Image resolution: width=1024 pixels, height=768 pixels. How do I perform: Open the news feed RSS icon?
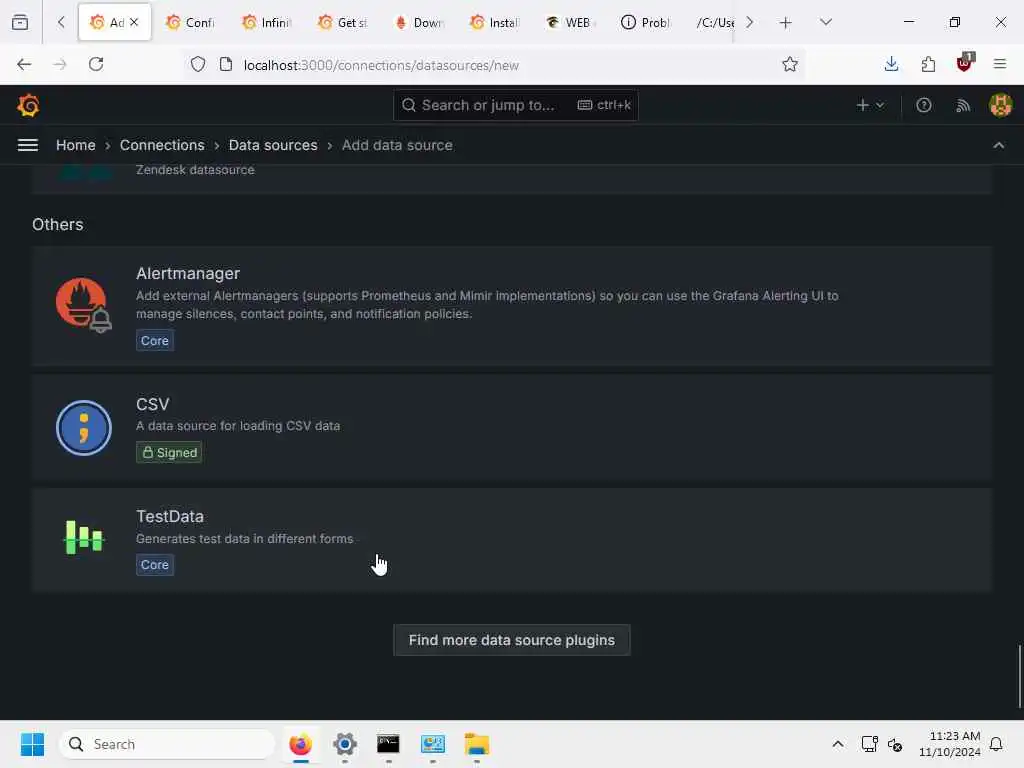(x=963, y=105)
